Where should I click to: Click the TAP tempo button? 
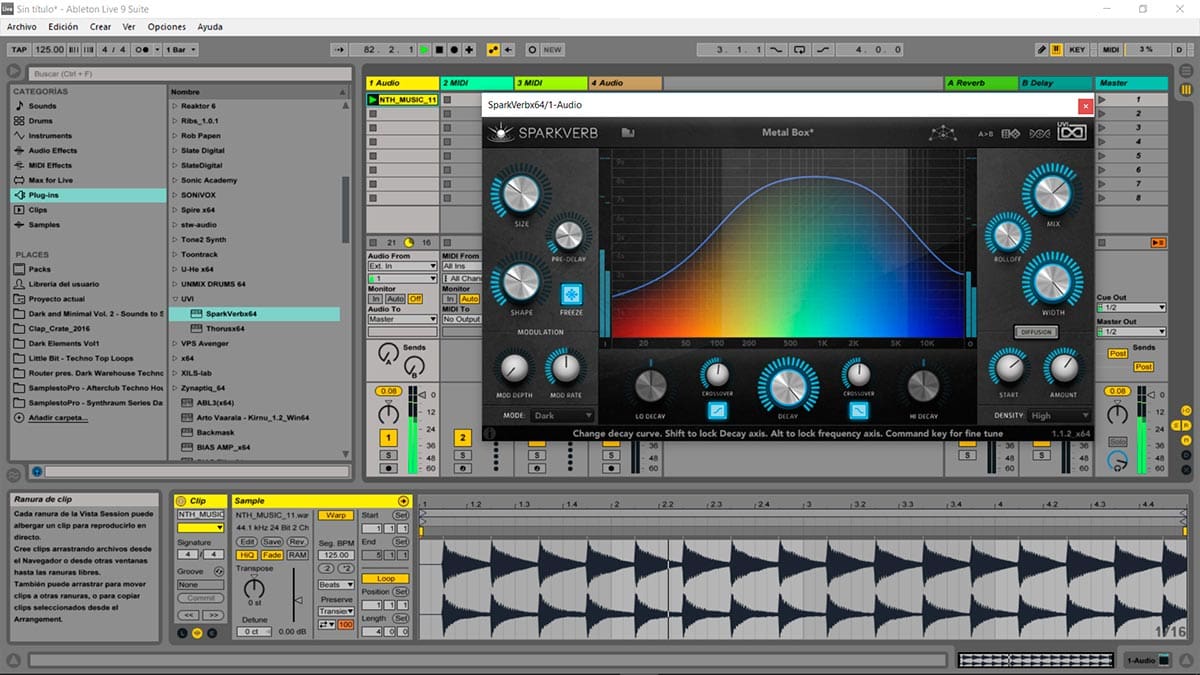19,49
